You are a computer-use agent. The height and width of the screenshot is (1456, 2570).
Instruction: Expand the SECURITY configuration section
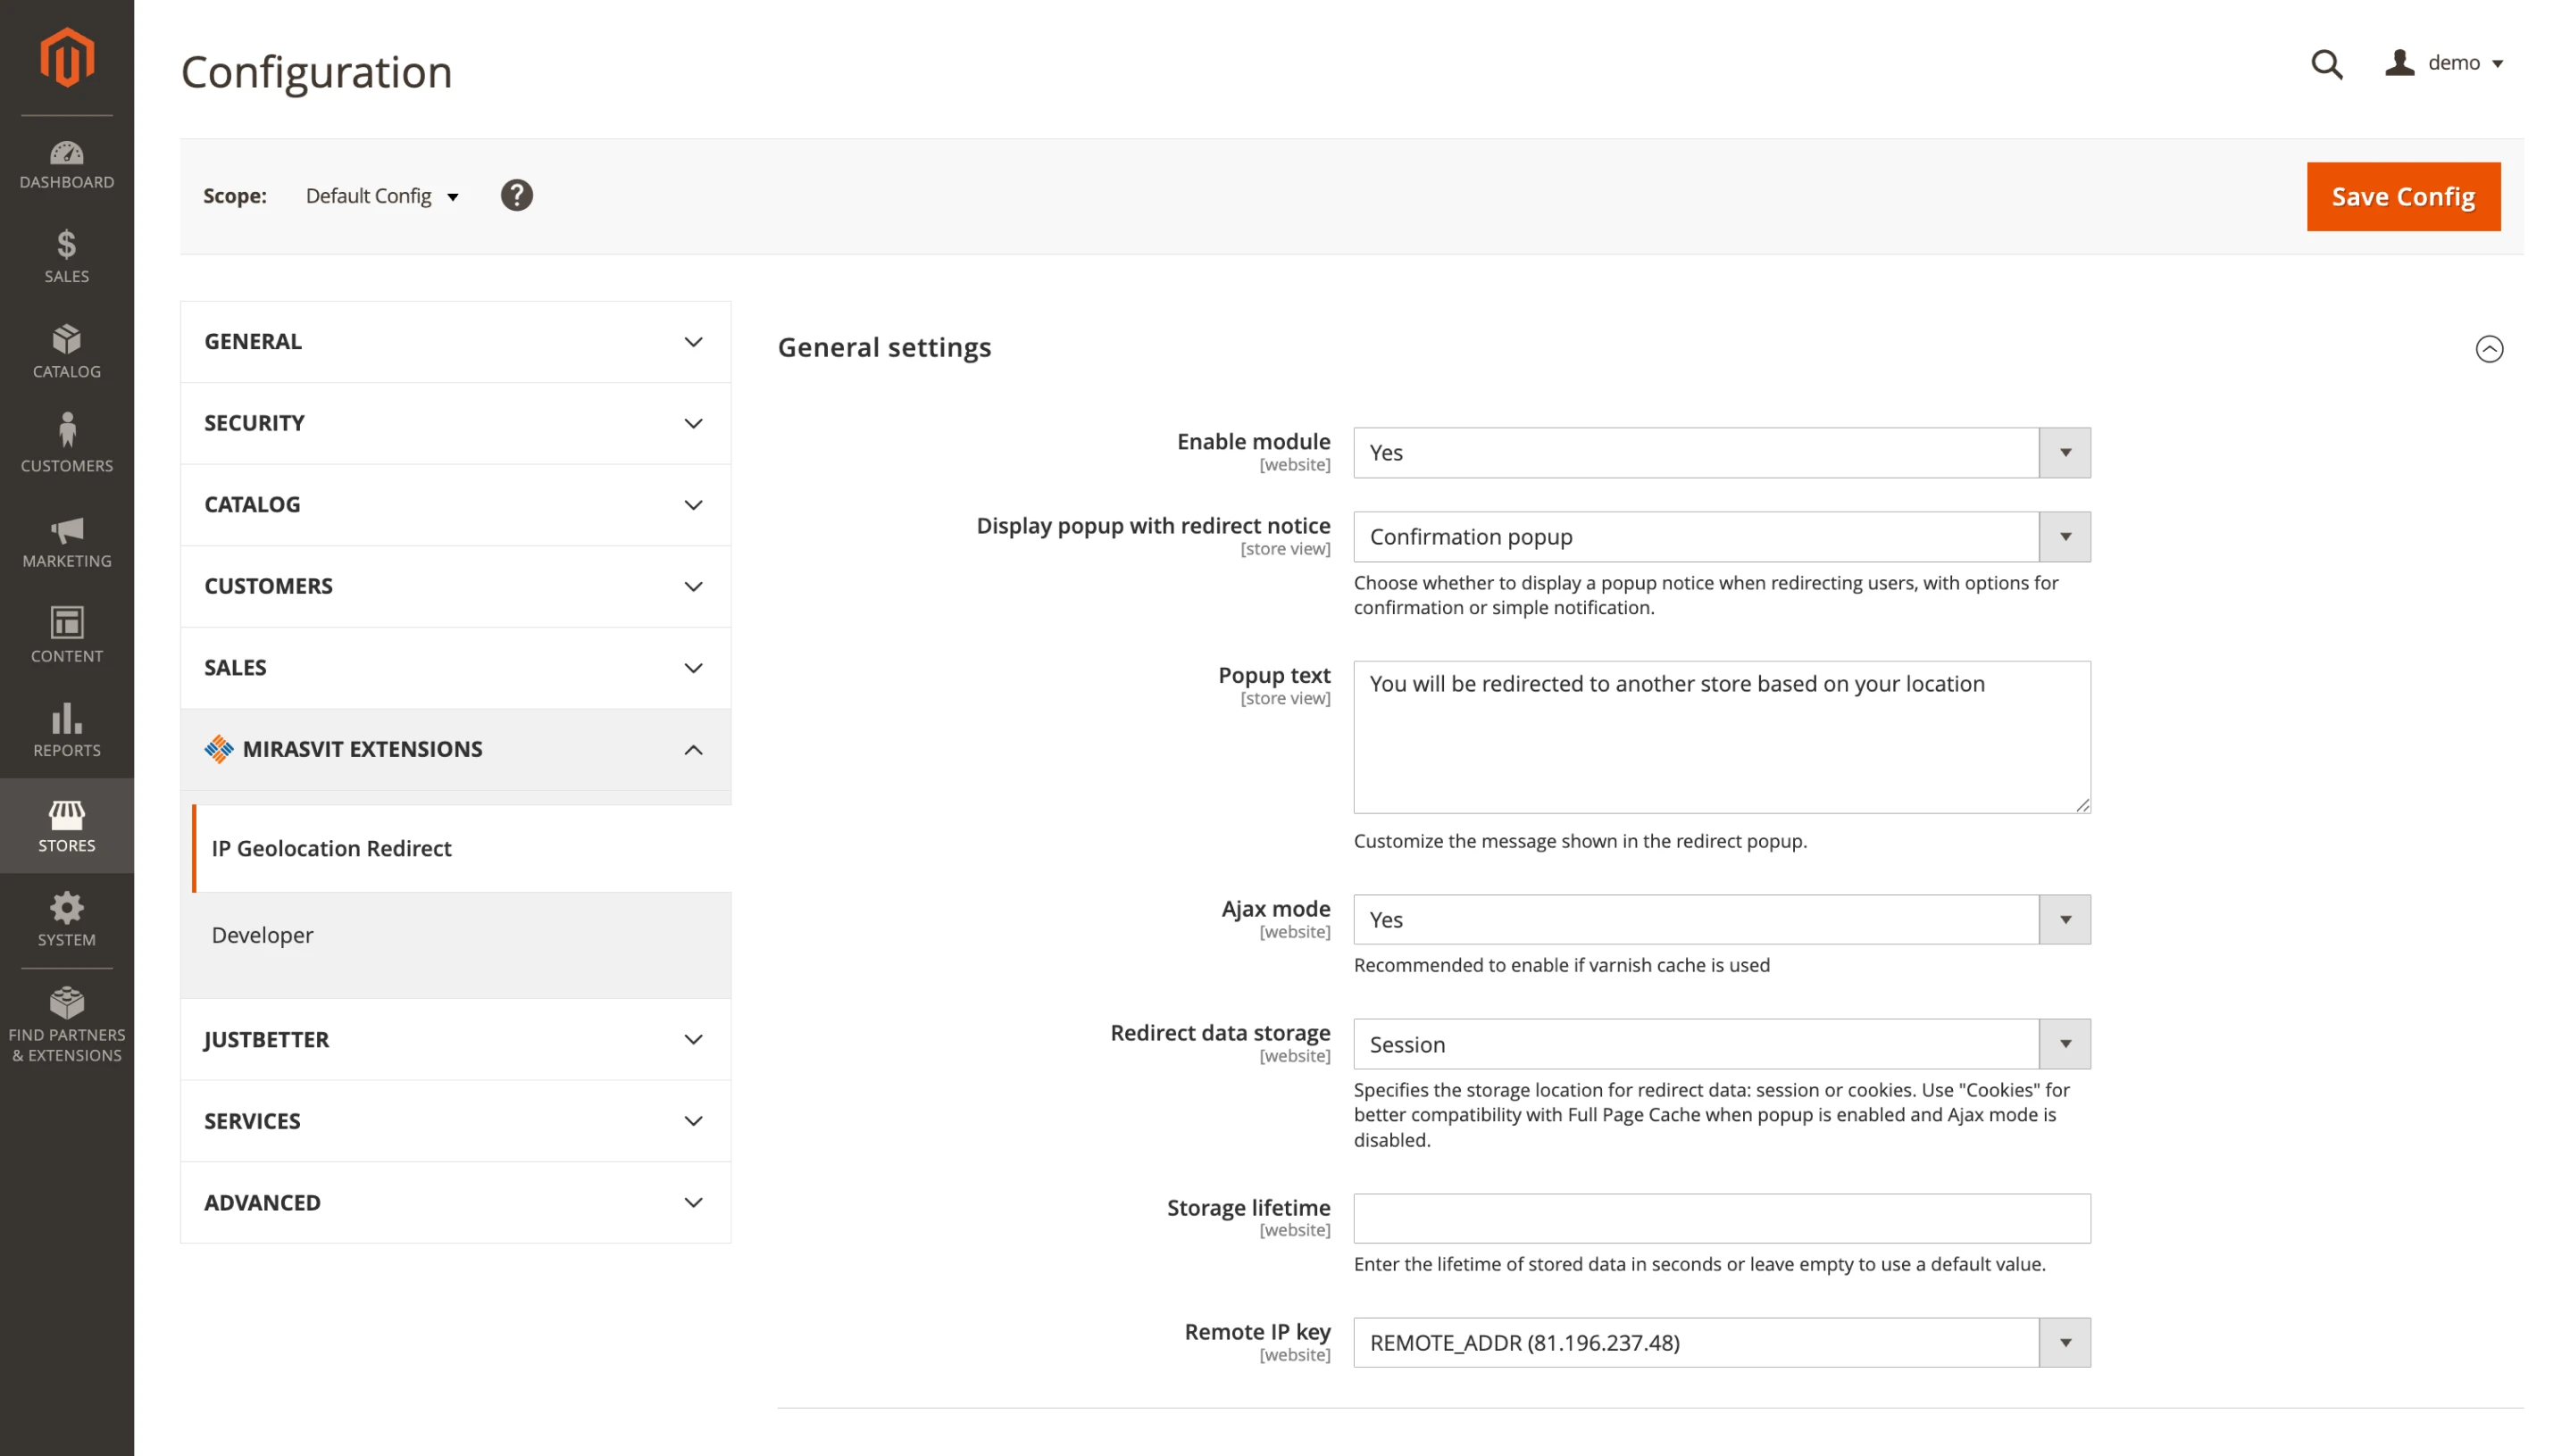[455, 423]
